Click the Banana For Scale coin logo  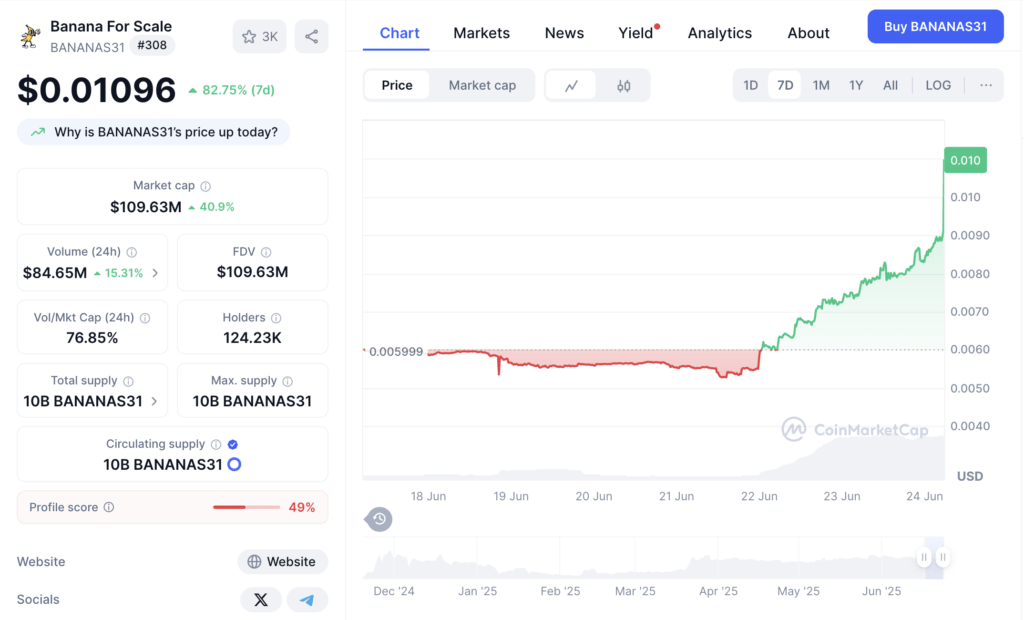pyautogui.click(x=30, y=36)
